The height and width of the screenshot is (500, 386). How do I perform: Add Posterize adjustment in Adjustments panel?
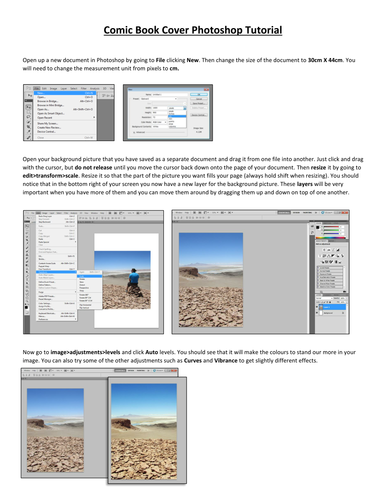(327, 262)
